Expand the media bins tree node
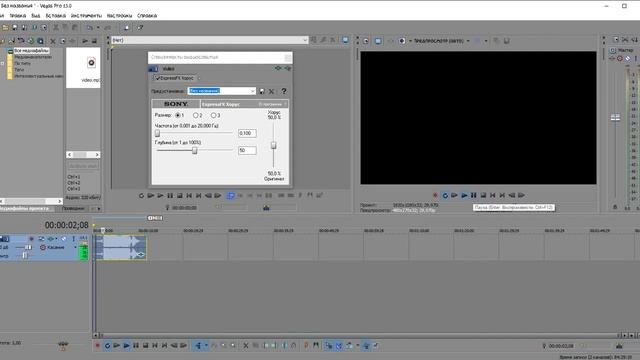Screen dimensions: 640x360 click(x=2, y=63)
